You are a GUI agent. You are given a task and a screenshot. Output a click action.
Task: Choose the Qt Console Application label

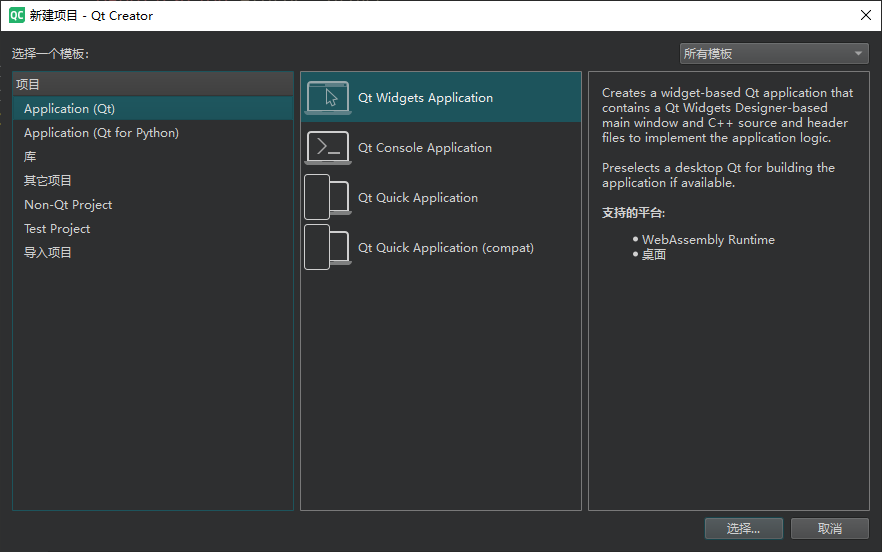pos(425,148)
